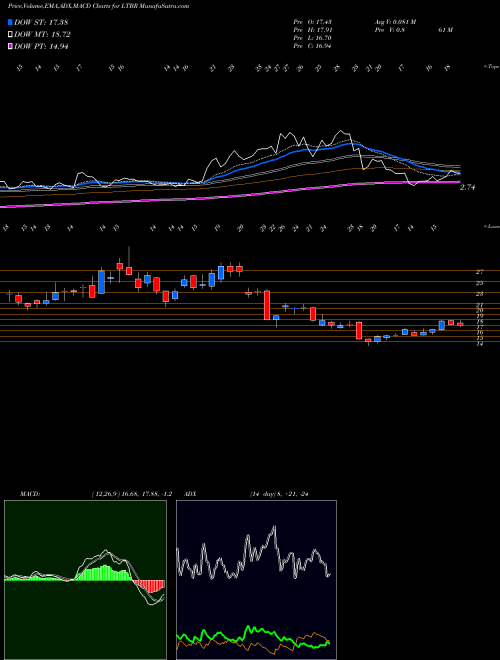Viewport: 500px width, 660px height.
Task: Open the dark blue ADX chart panel
Action: [256, 580]
